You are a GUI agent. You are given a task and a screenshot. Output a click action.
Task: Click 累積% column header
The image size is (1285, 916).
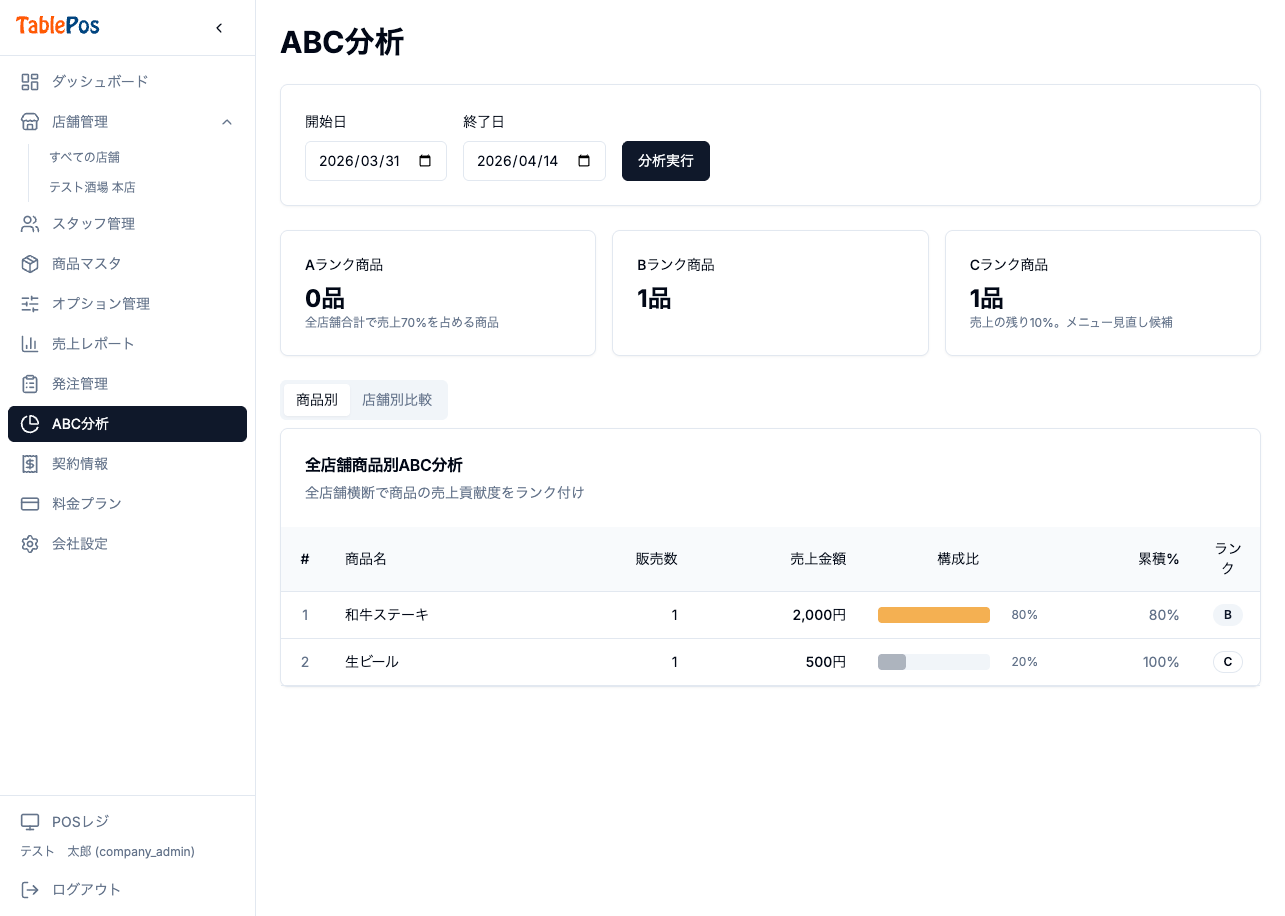[x=1159, y=559]
